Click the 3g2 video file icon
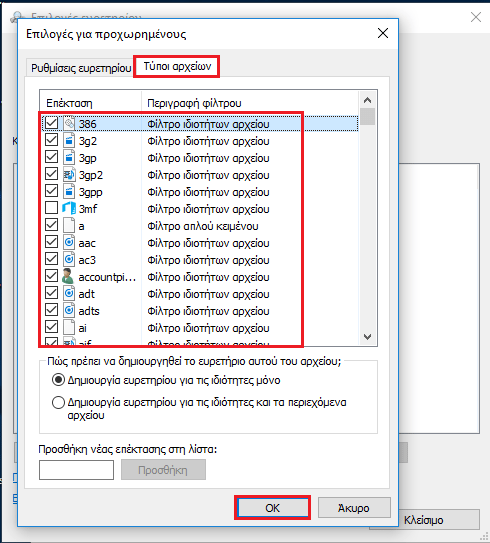The width and height of the screenshot is (490, 543). click(x=69, y=141)
